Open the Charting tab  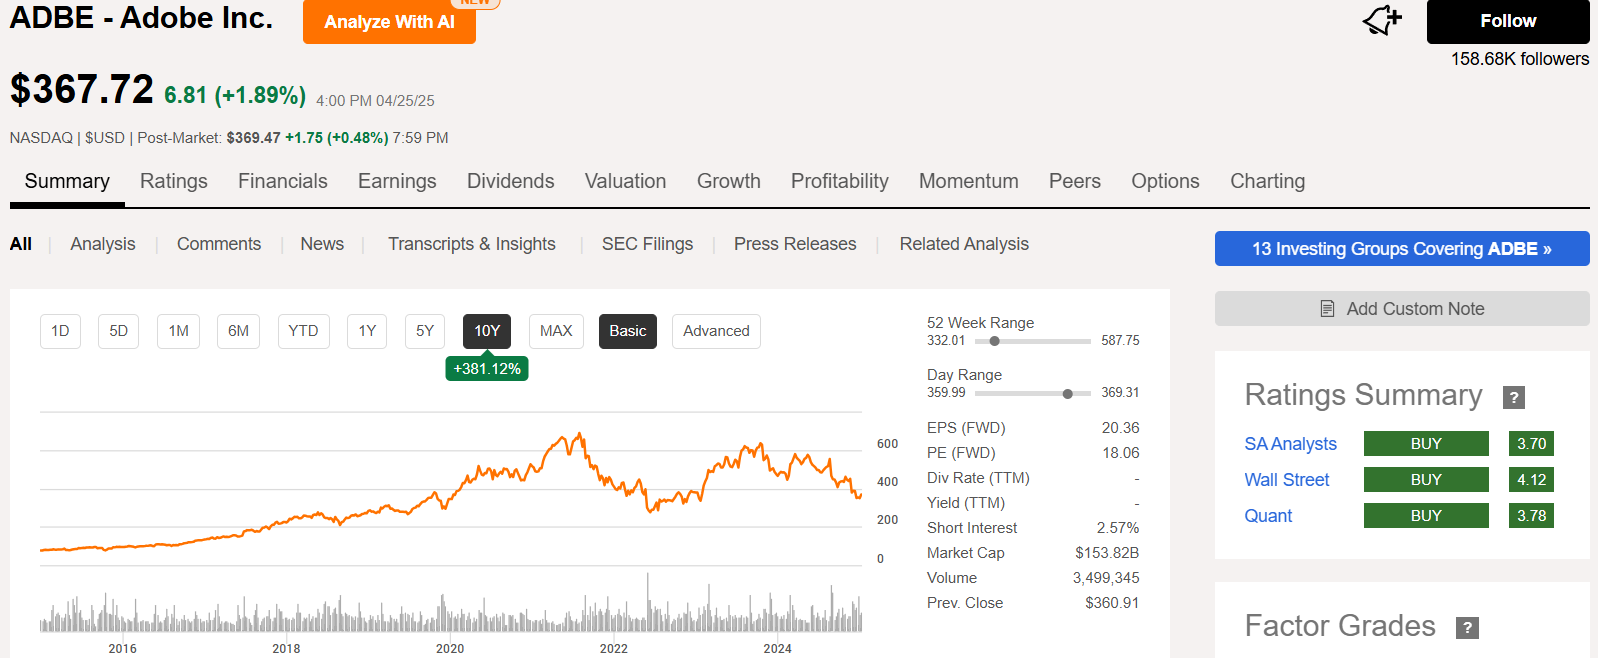coord(1268,181)
